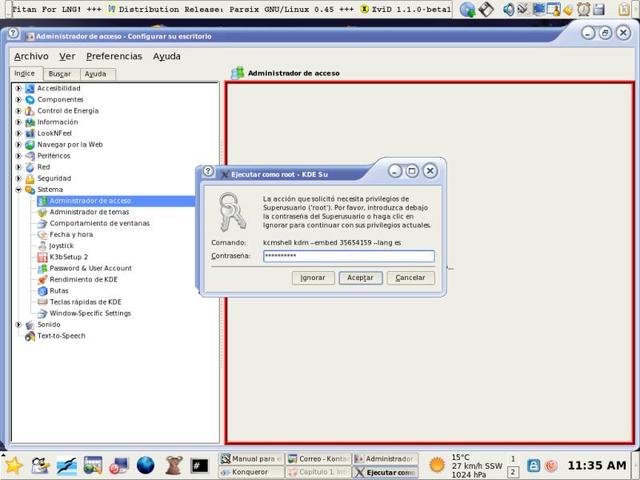This screenshot has height=480, width=640.
Task: Launch the terminal from the bottom panel
Action: pyautogui.click(x=200, y=465)
